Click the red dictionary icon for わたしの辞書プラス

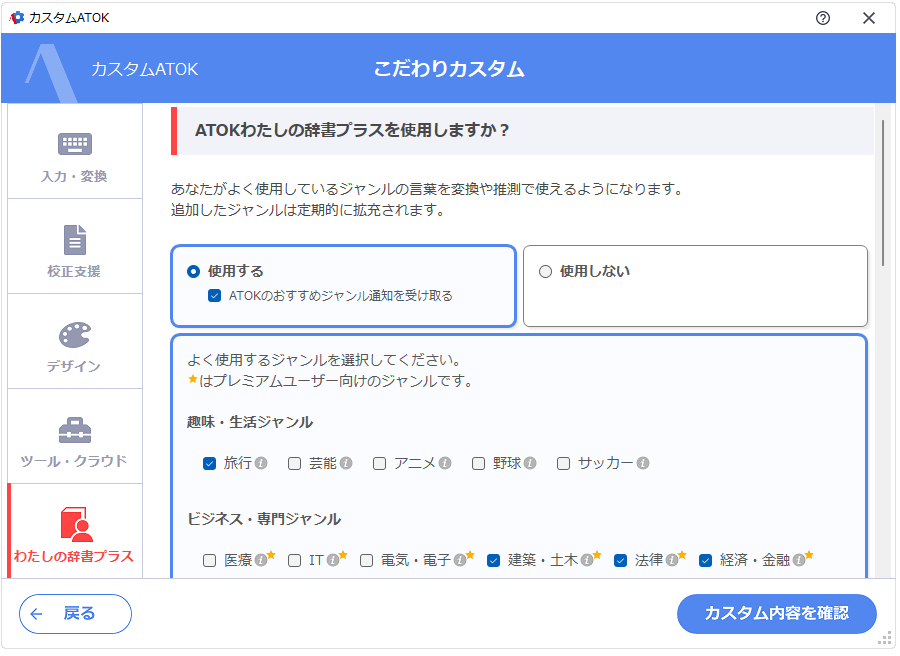point(76,524)
